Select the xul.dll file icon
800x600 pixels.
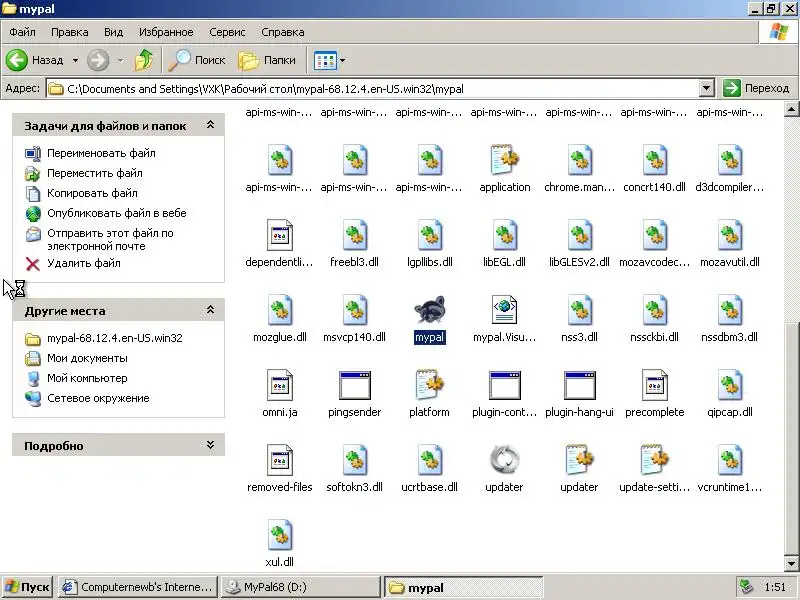click(280, 535)
